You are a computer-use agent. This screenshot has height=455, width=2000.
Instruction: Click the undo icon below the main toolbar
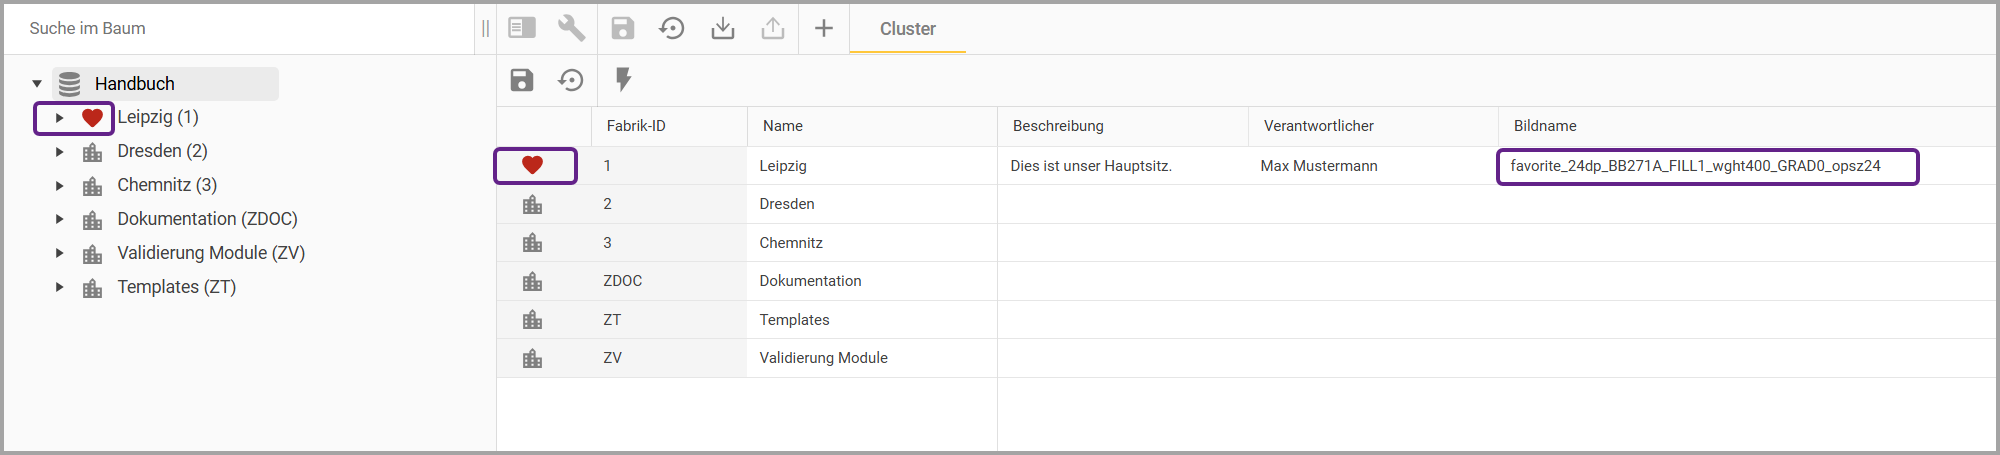(x=571, y=80)
